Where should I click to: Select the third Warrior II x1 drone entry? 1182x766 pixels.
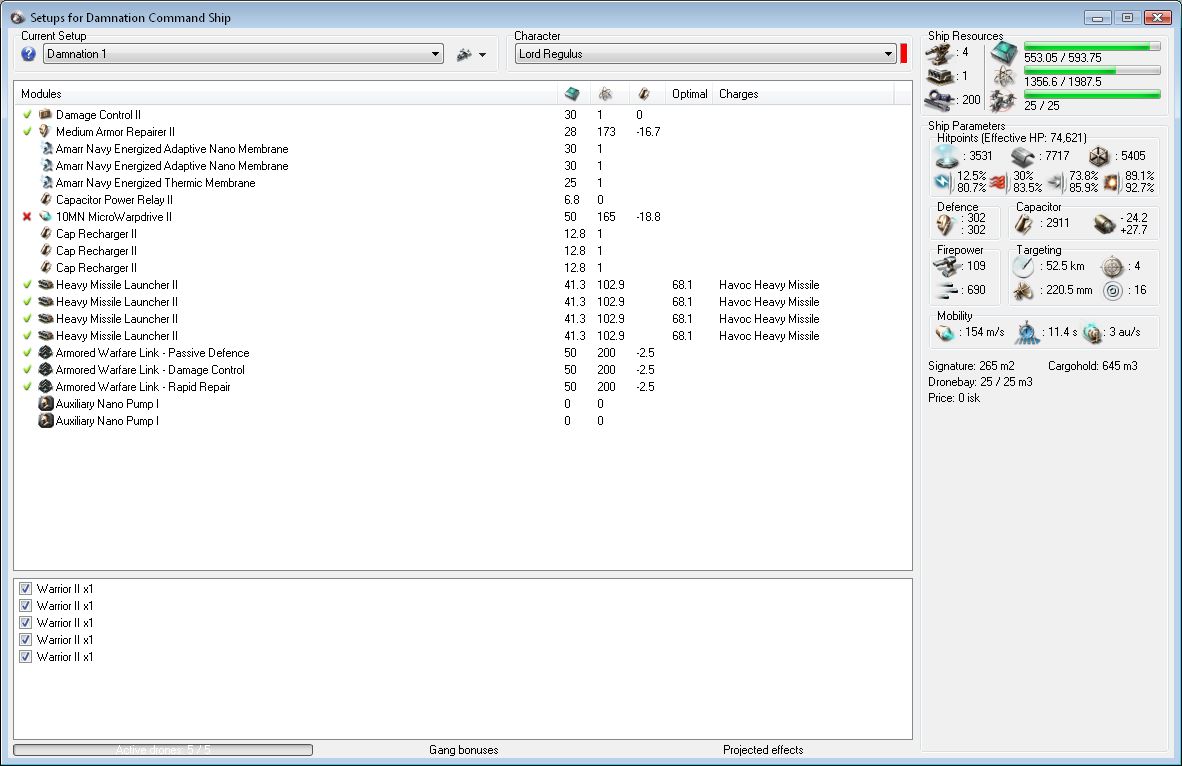click(x=65, y=623)
